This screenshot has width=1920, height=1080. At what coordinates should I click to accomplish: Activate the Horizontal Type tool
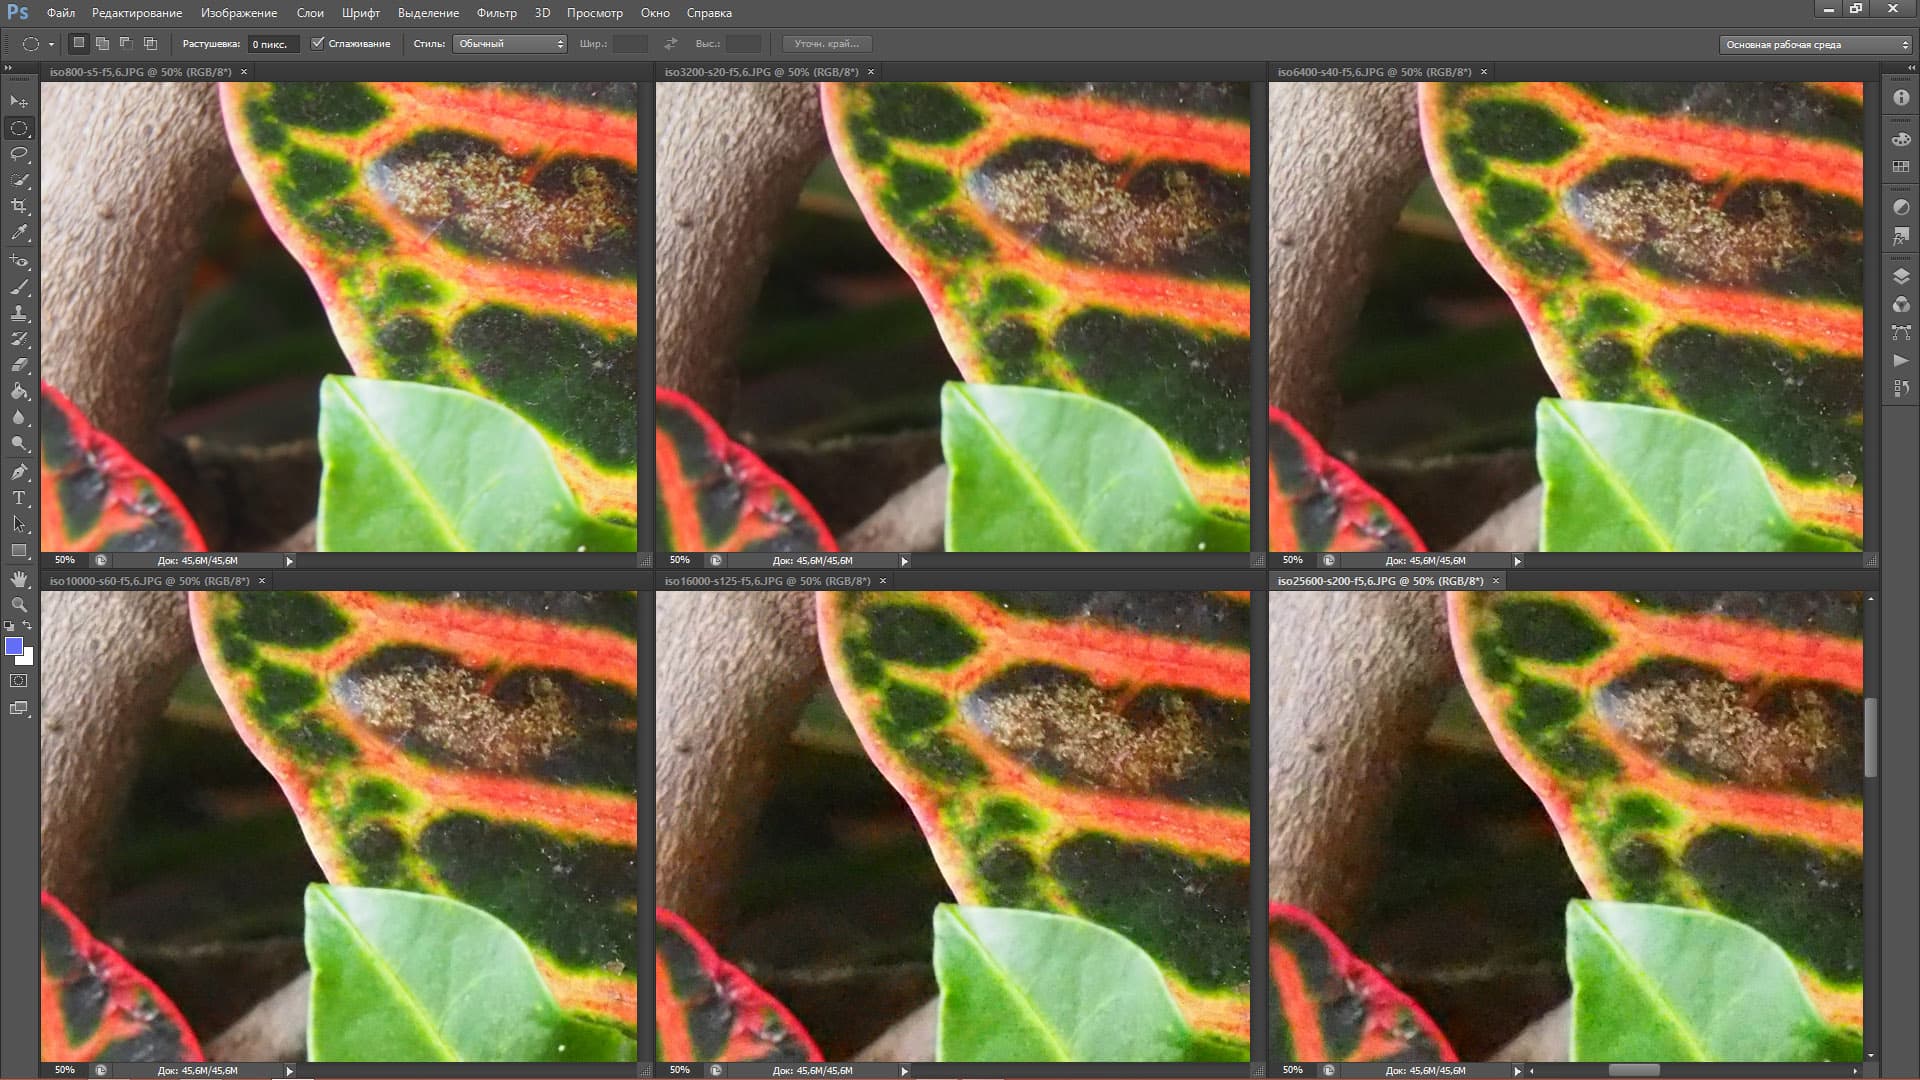(x=19, y=498)
